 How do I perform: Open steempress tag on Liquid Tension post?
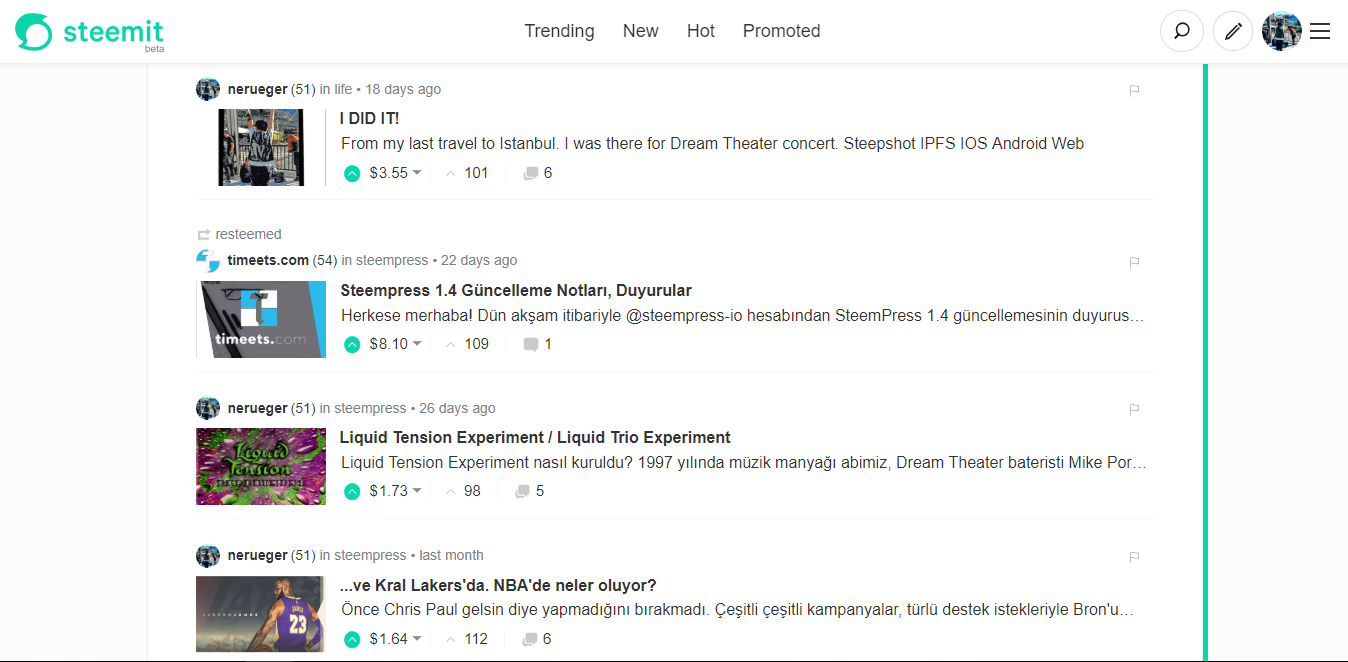tap(370, 408)
